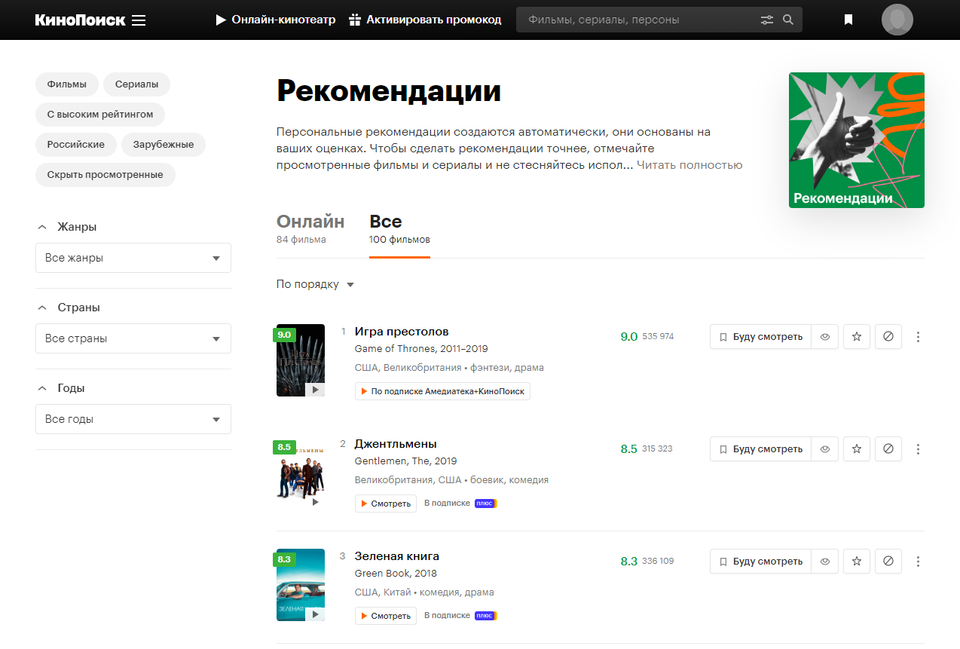Click Смотреть button for Зеленая книга
960x649 pixels.
point(386,616)
